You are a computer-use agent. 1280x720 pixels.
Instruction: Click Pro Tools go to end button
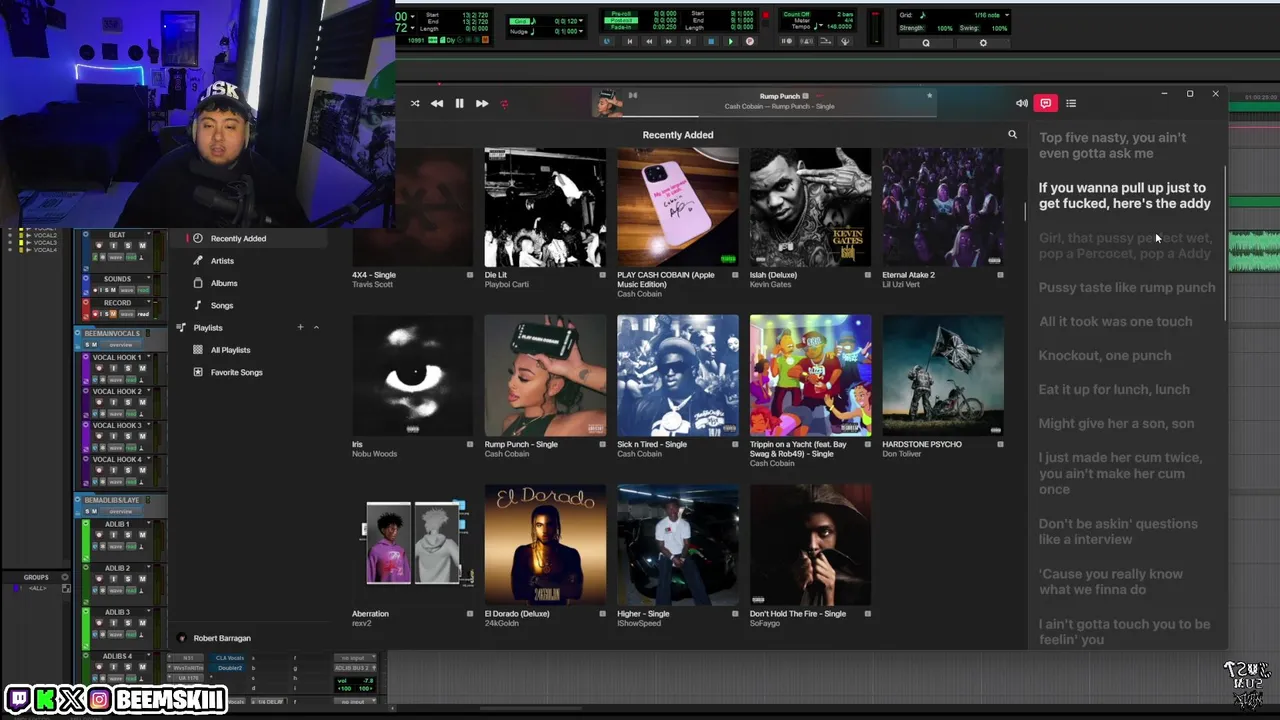pyautogui.click(x=688, y=41)
